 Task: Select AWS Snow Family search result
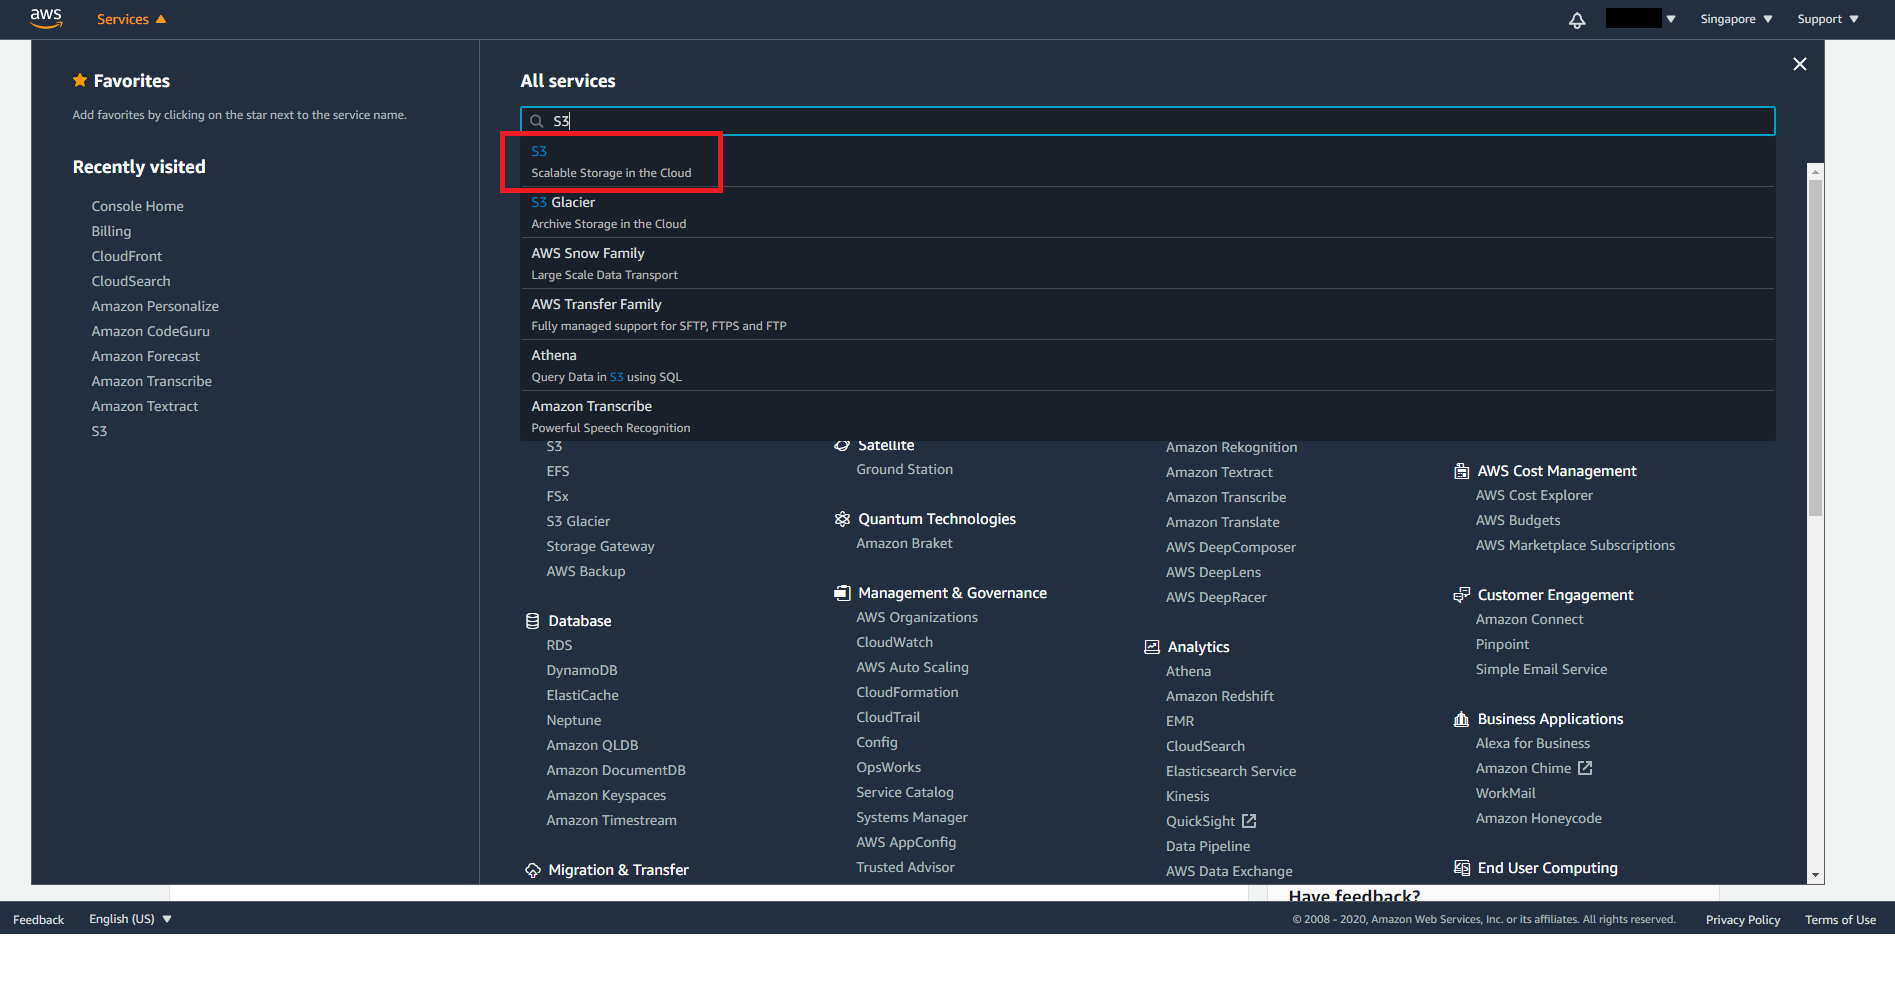click(x=1147, y=263)
